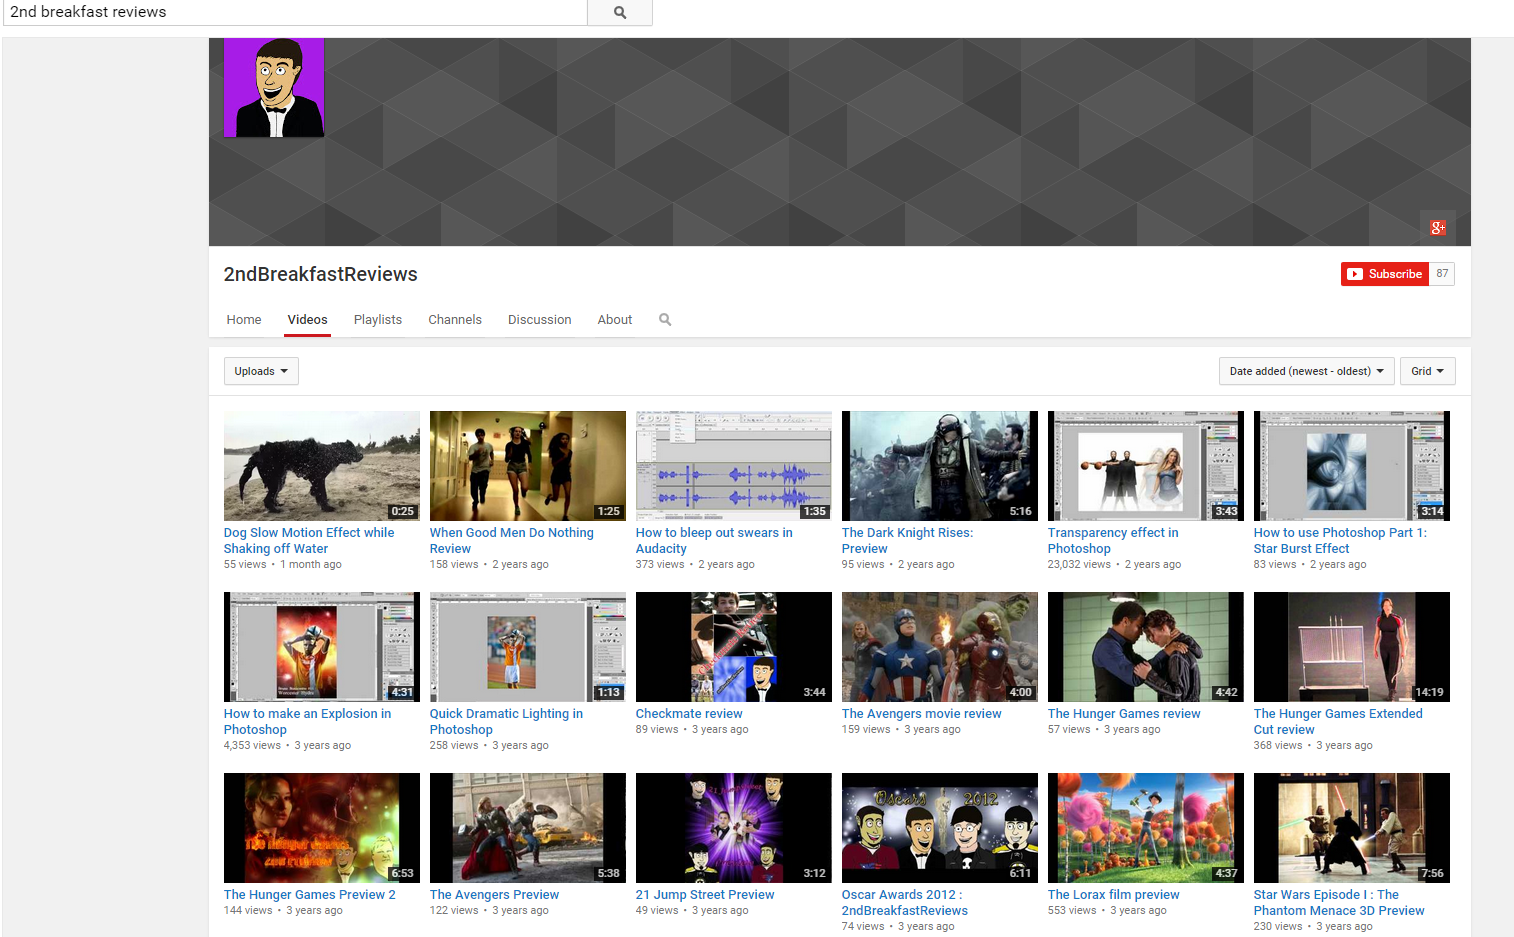The image size is (1514, 937).
Task: Open the Dog Slow Motion Effect video title
Action: 309,541
